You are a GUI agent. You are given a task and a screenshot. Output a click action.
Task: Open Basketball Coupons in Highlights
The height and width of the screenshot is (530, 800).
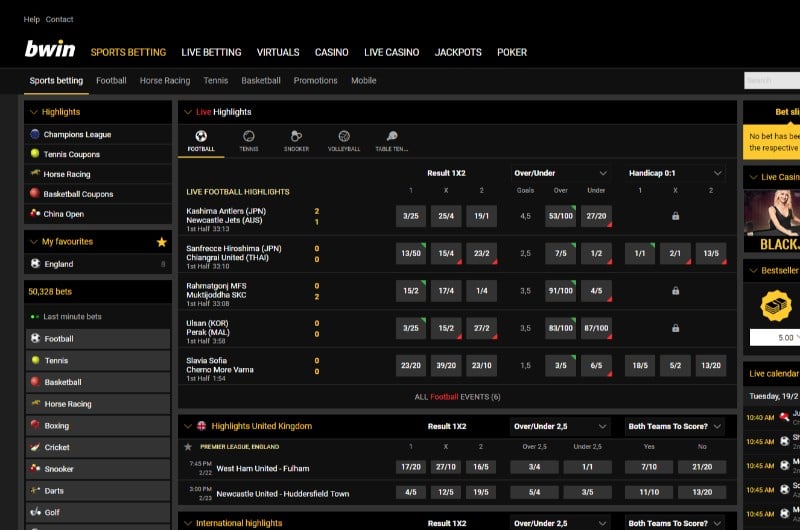(x=97, y=194)
